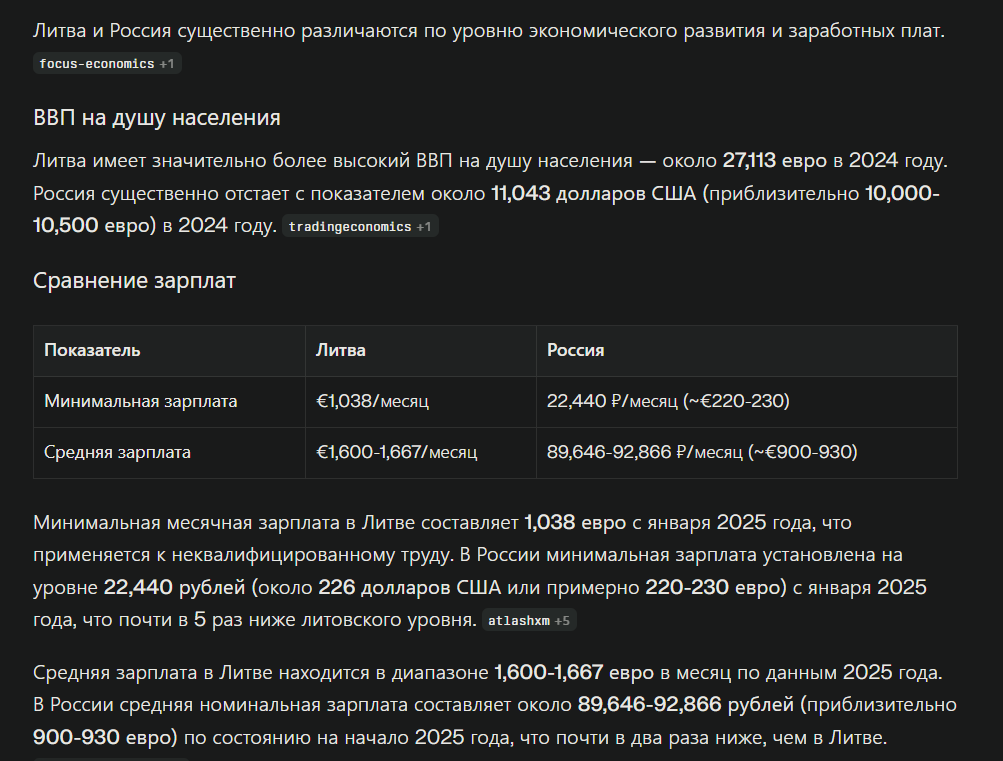Expand +1 sources beside focus-economics
This screenshot has height=761, width=1003.
[x=167, y=64]
